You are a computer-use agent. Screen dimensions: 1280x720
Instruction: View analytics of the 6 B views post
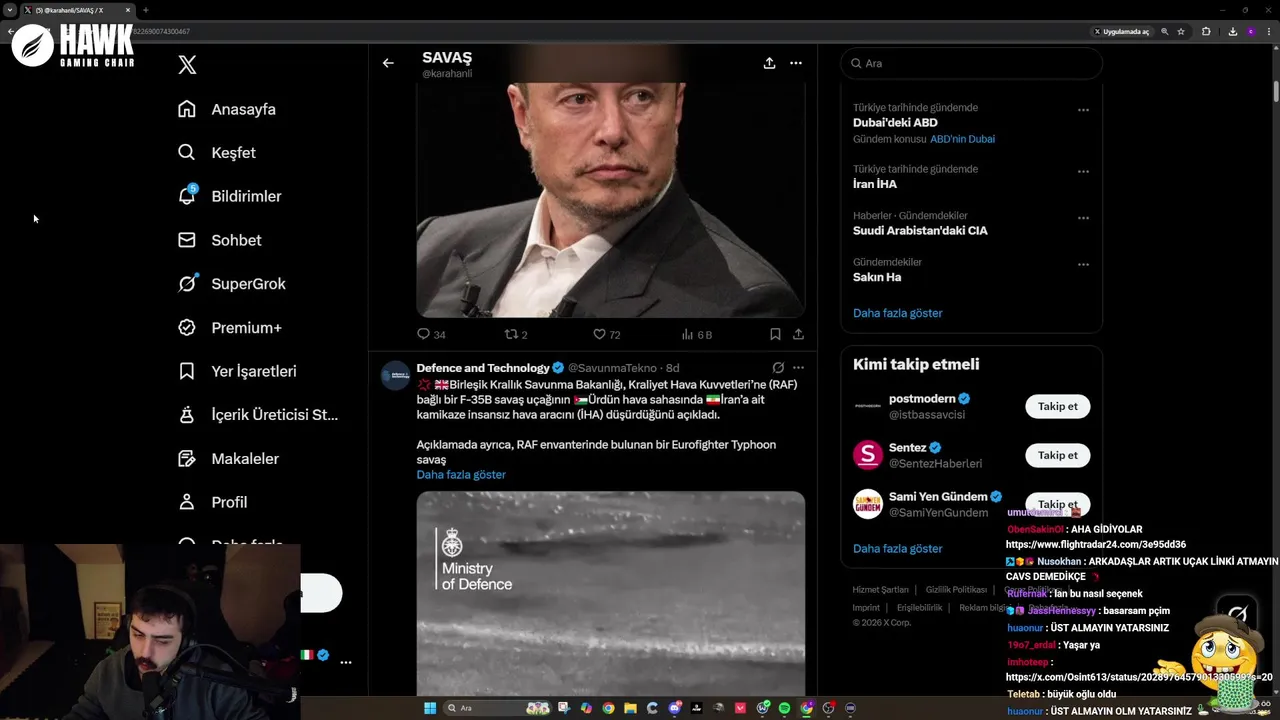click(x=690, y=335)
